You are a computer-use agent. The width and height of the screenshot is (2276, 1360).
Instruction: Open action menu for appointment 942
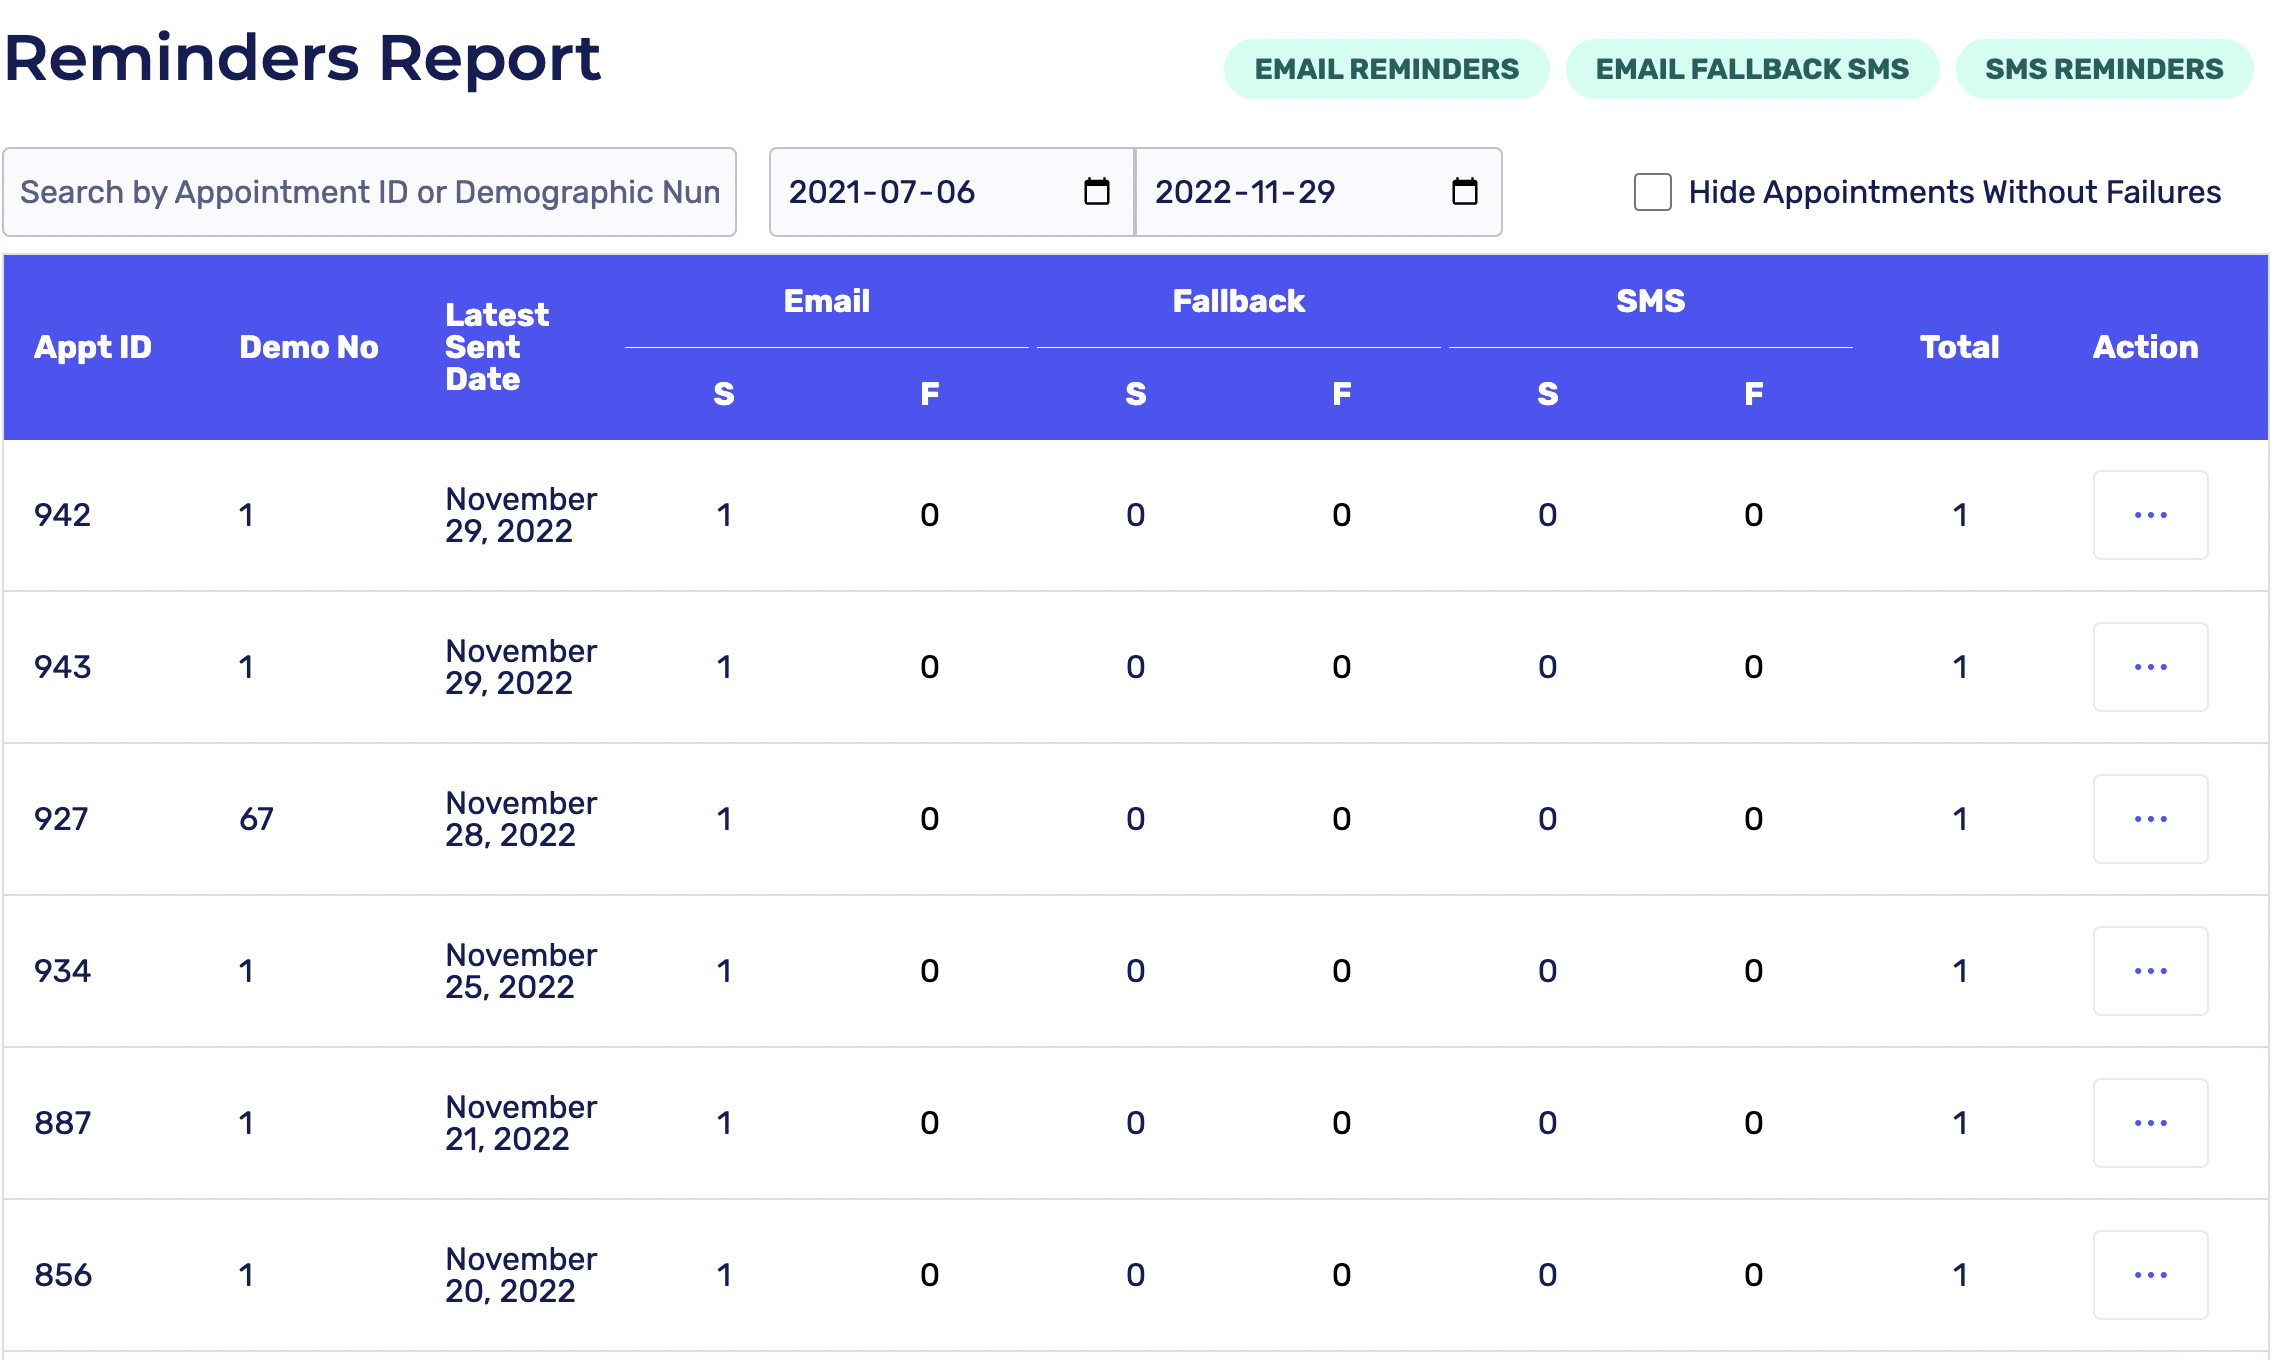click(2150, 515)
